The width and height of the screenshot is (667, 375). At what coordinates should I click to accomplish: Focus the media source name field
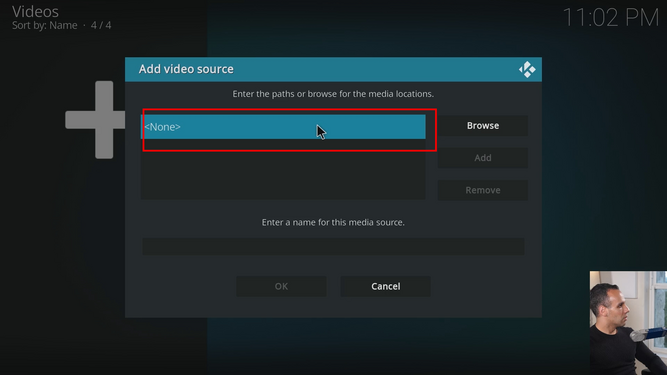tap(333, 246)
